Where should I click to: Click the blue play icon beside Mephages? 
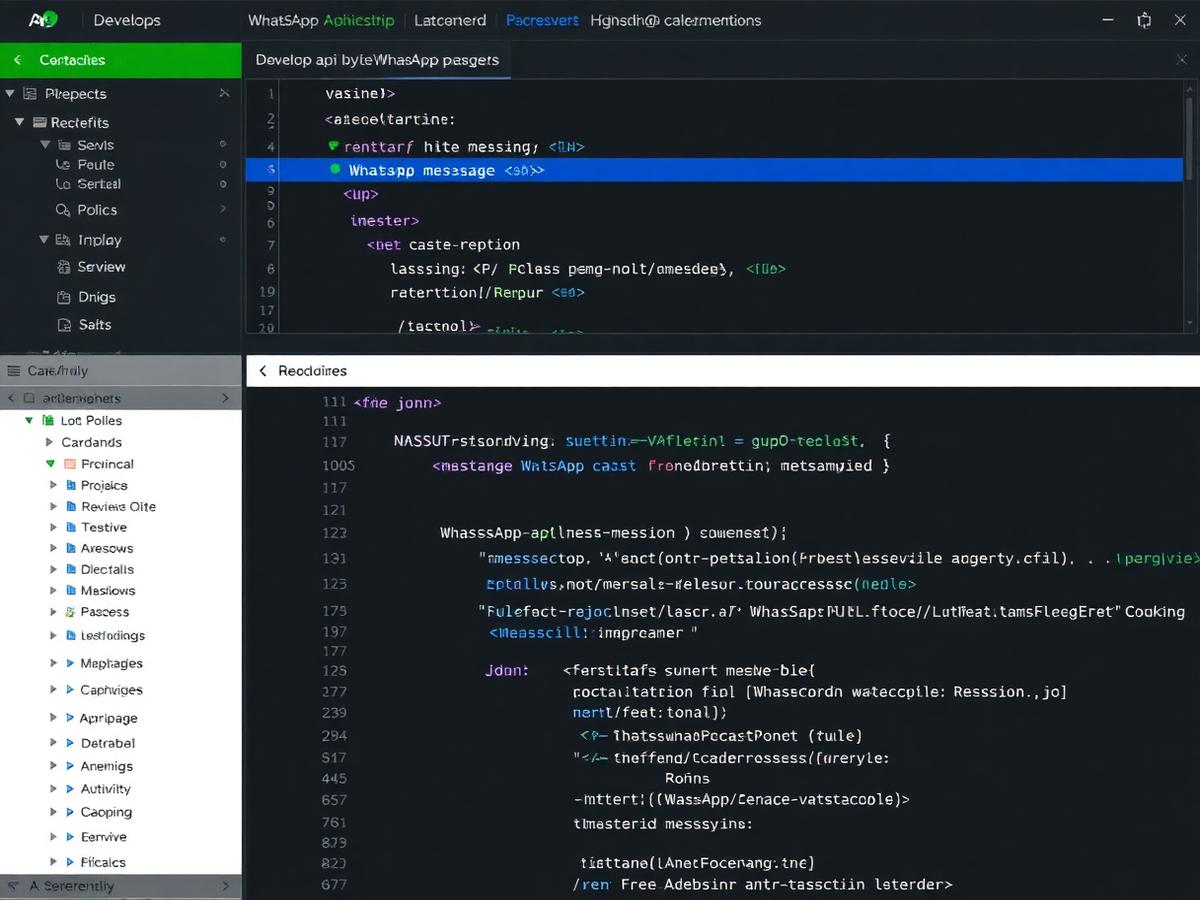pyautogui.click(x=70, y=663)
